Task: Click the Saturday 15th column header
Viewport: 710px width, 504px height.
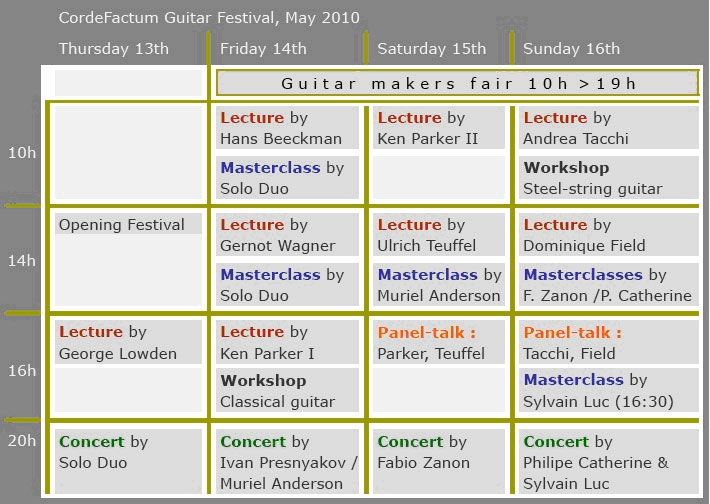Action: [432, 49]
